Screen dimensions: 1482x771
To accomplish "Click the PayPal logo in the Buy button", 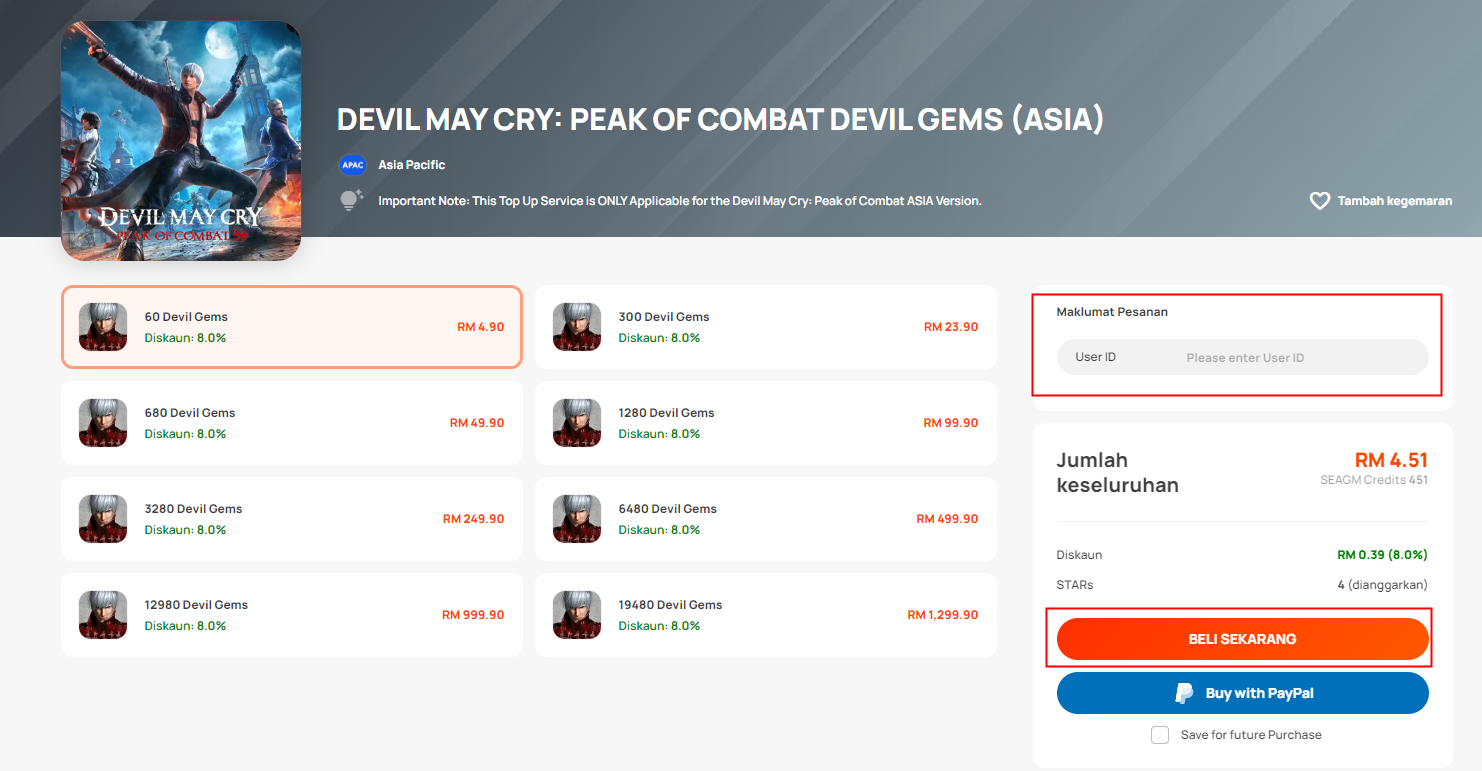I will (x=1185, y=693).
